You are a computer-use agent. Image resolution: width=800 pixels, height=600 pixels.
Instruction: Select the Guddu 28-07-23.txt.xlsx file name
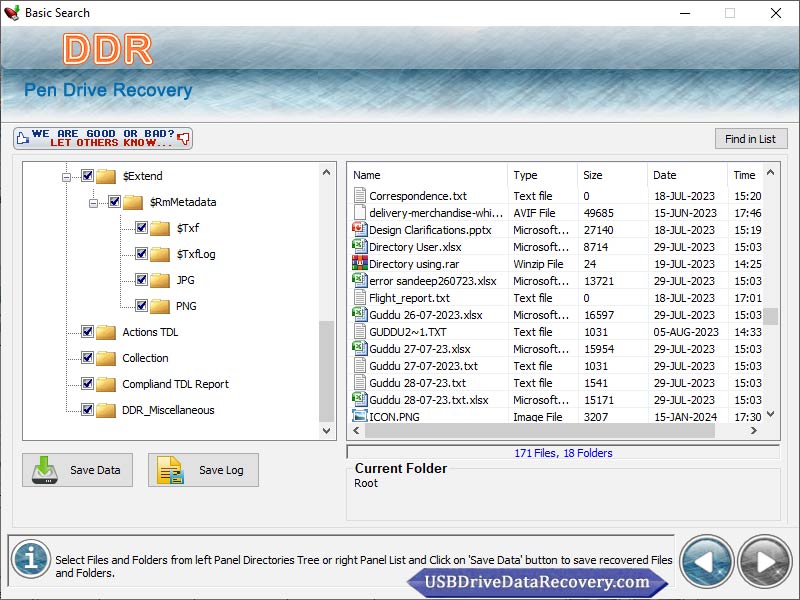[x=429, y=399]
